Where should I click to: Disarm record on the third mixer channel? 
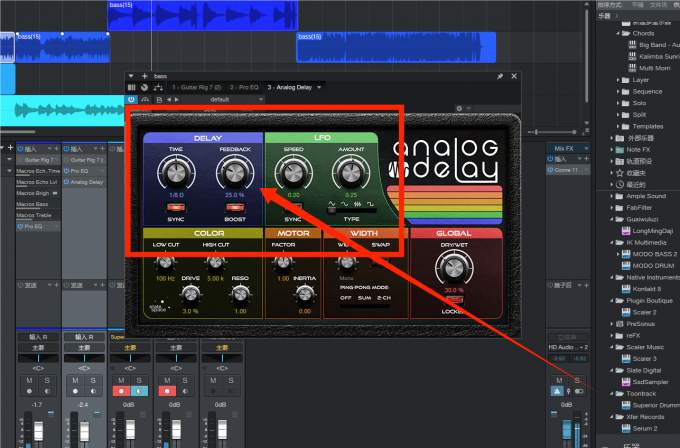121,391
